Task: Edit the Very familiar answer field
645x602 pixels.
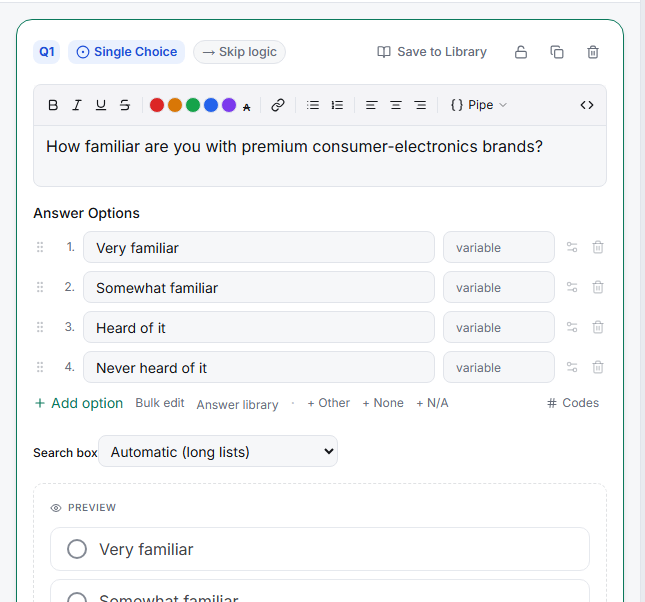Action: 259,247
